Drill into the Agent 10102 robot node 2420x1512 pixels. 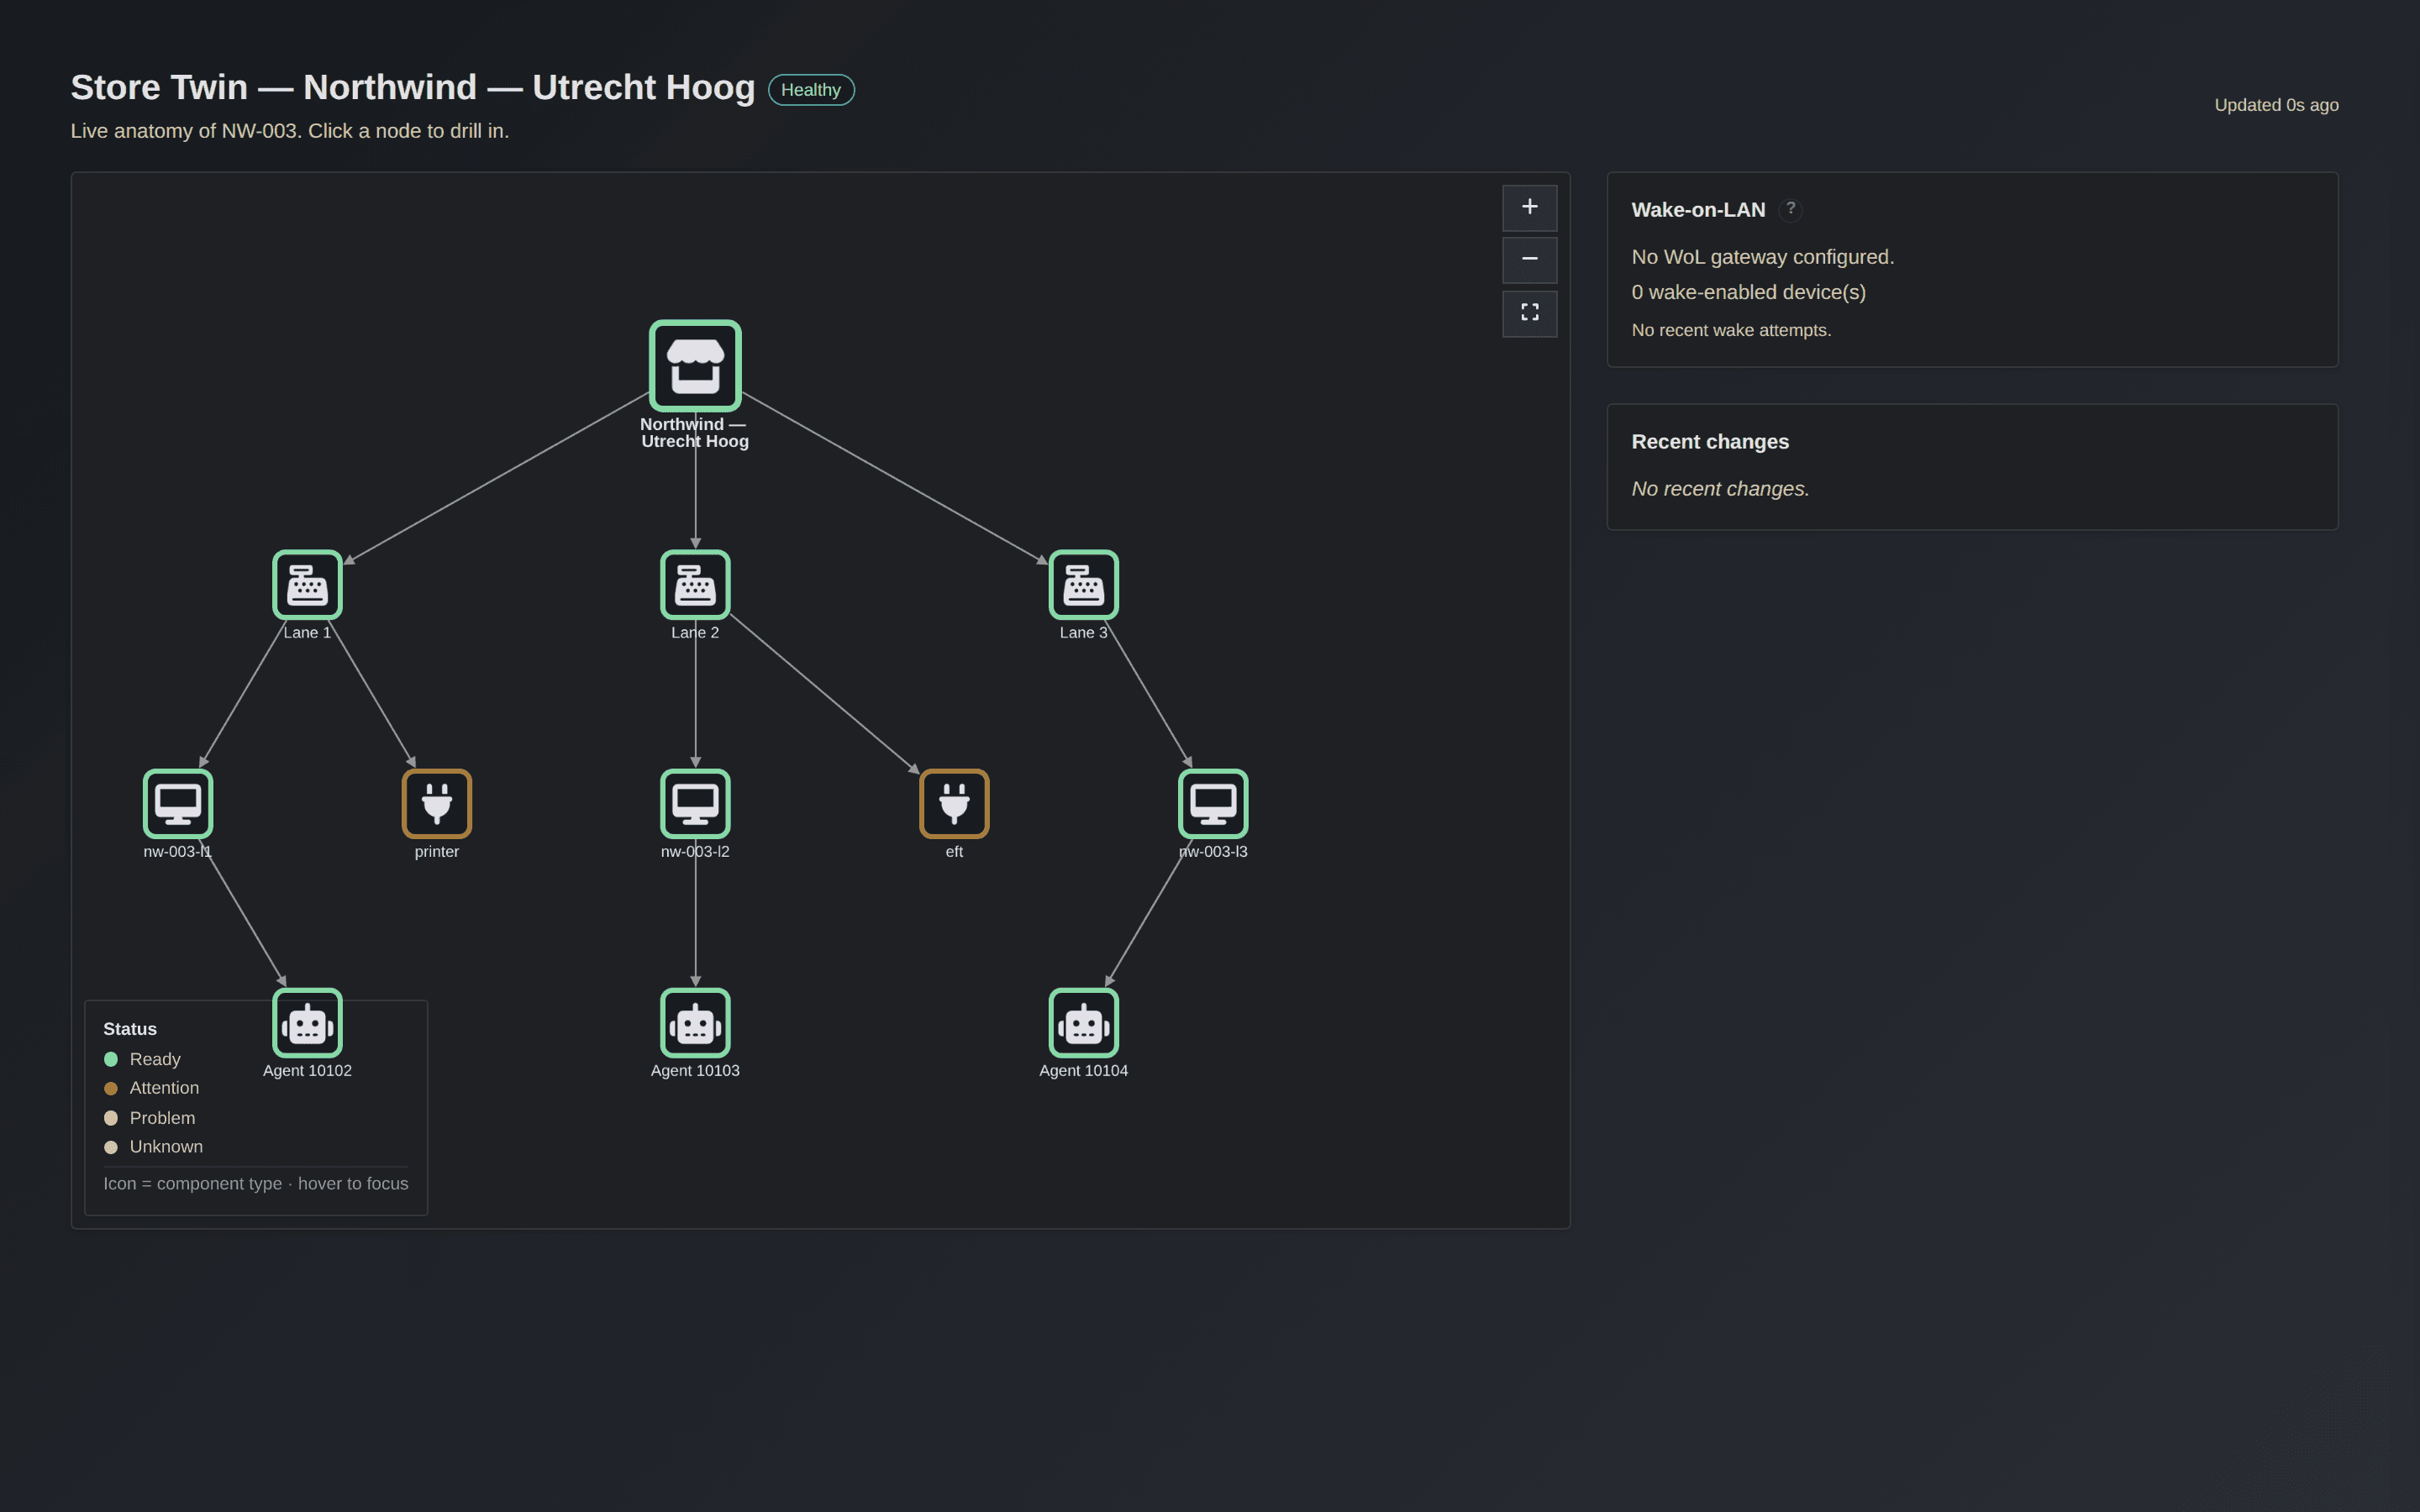point(307,1022)
